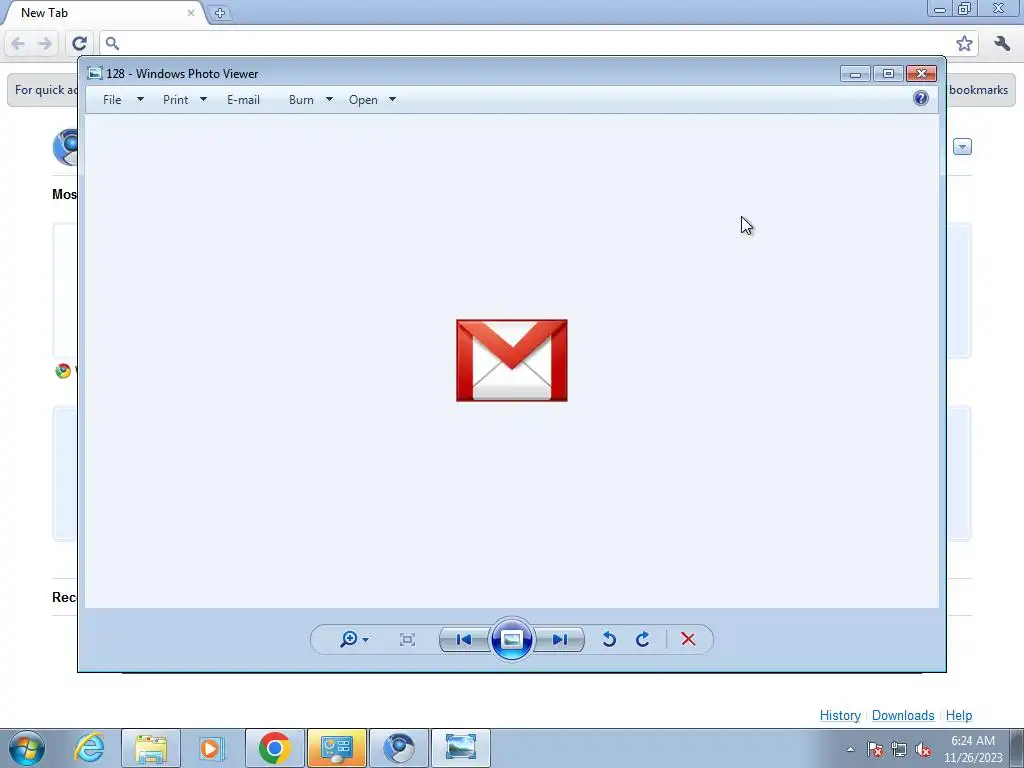Close the Windows Photo Viewer window
The height and width of the screenshot is (768, 1024).
coord(921,74)
